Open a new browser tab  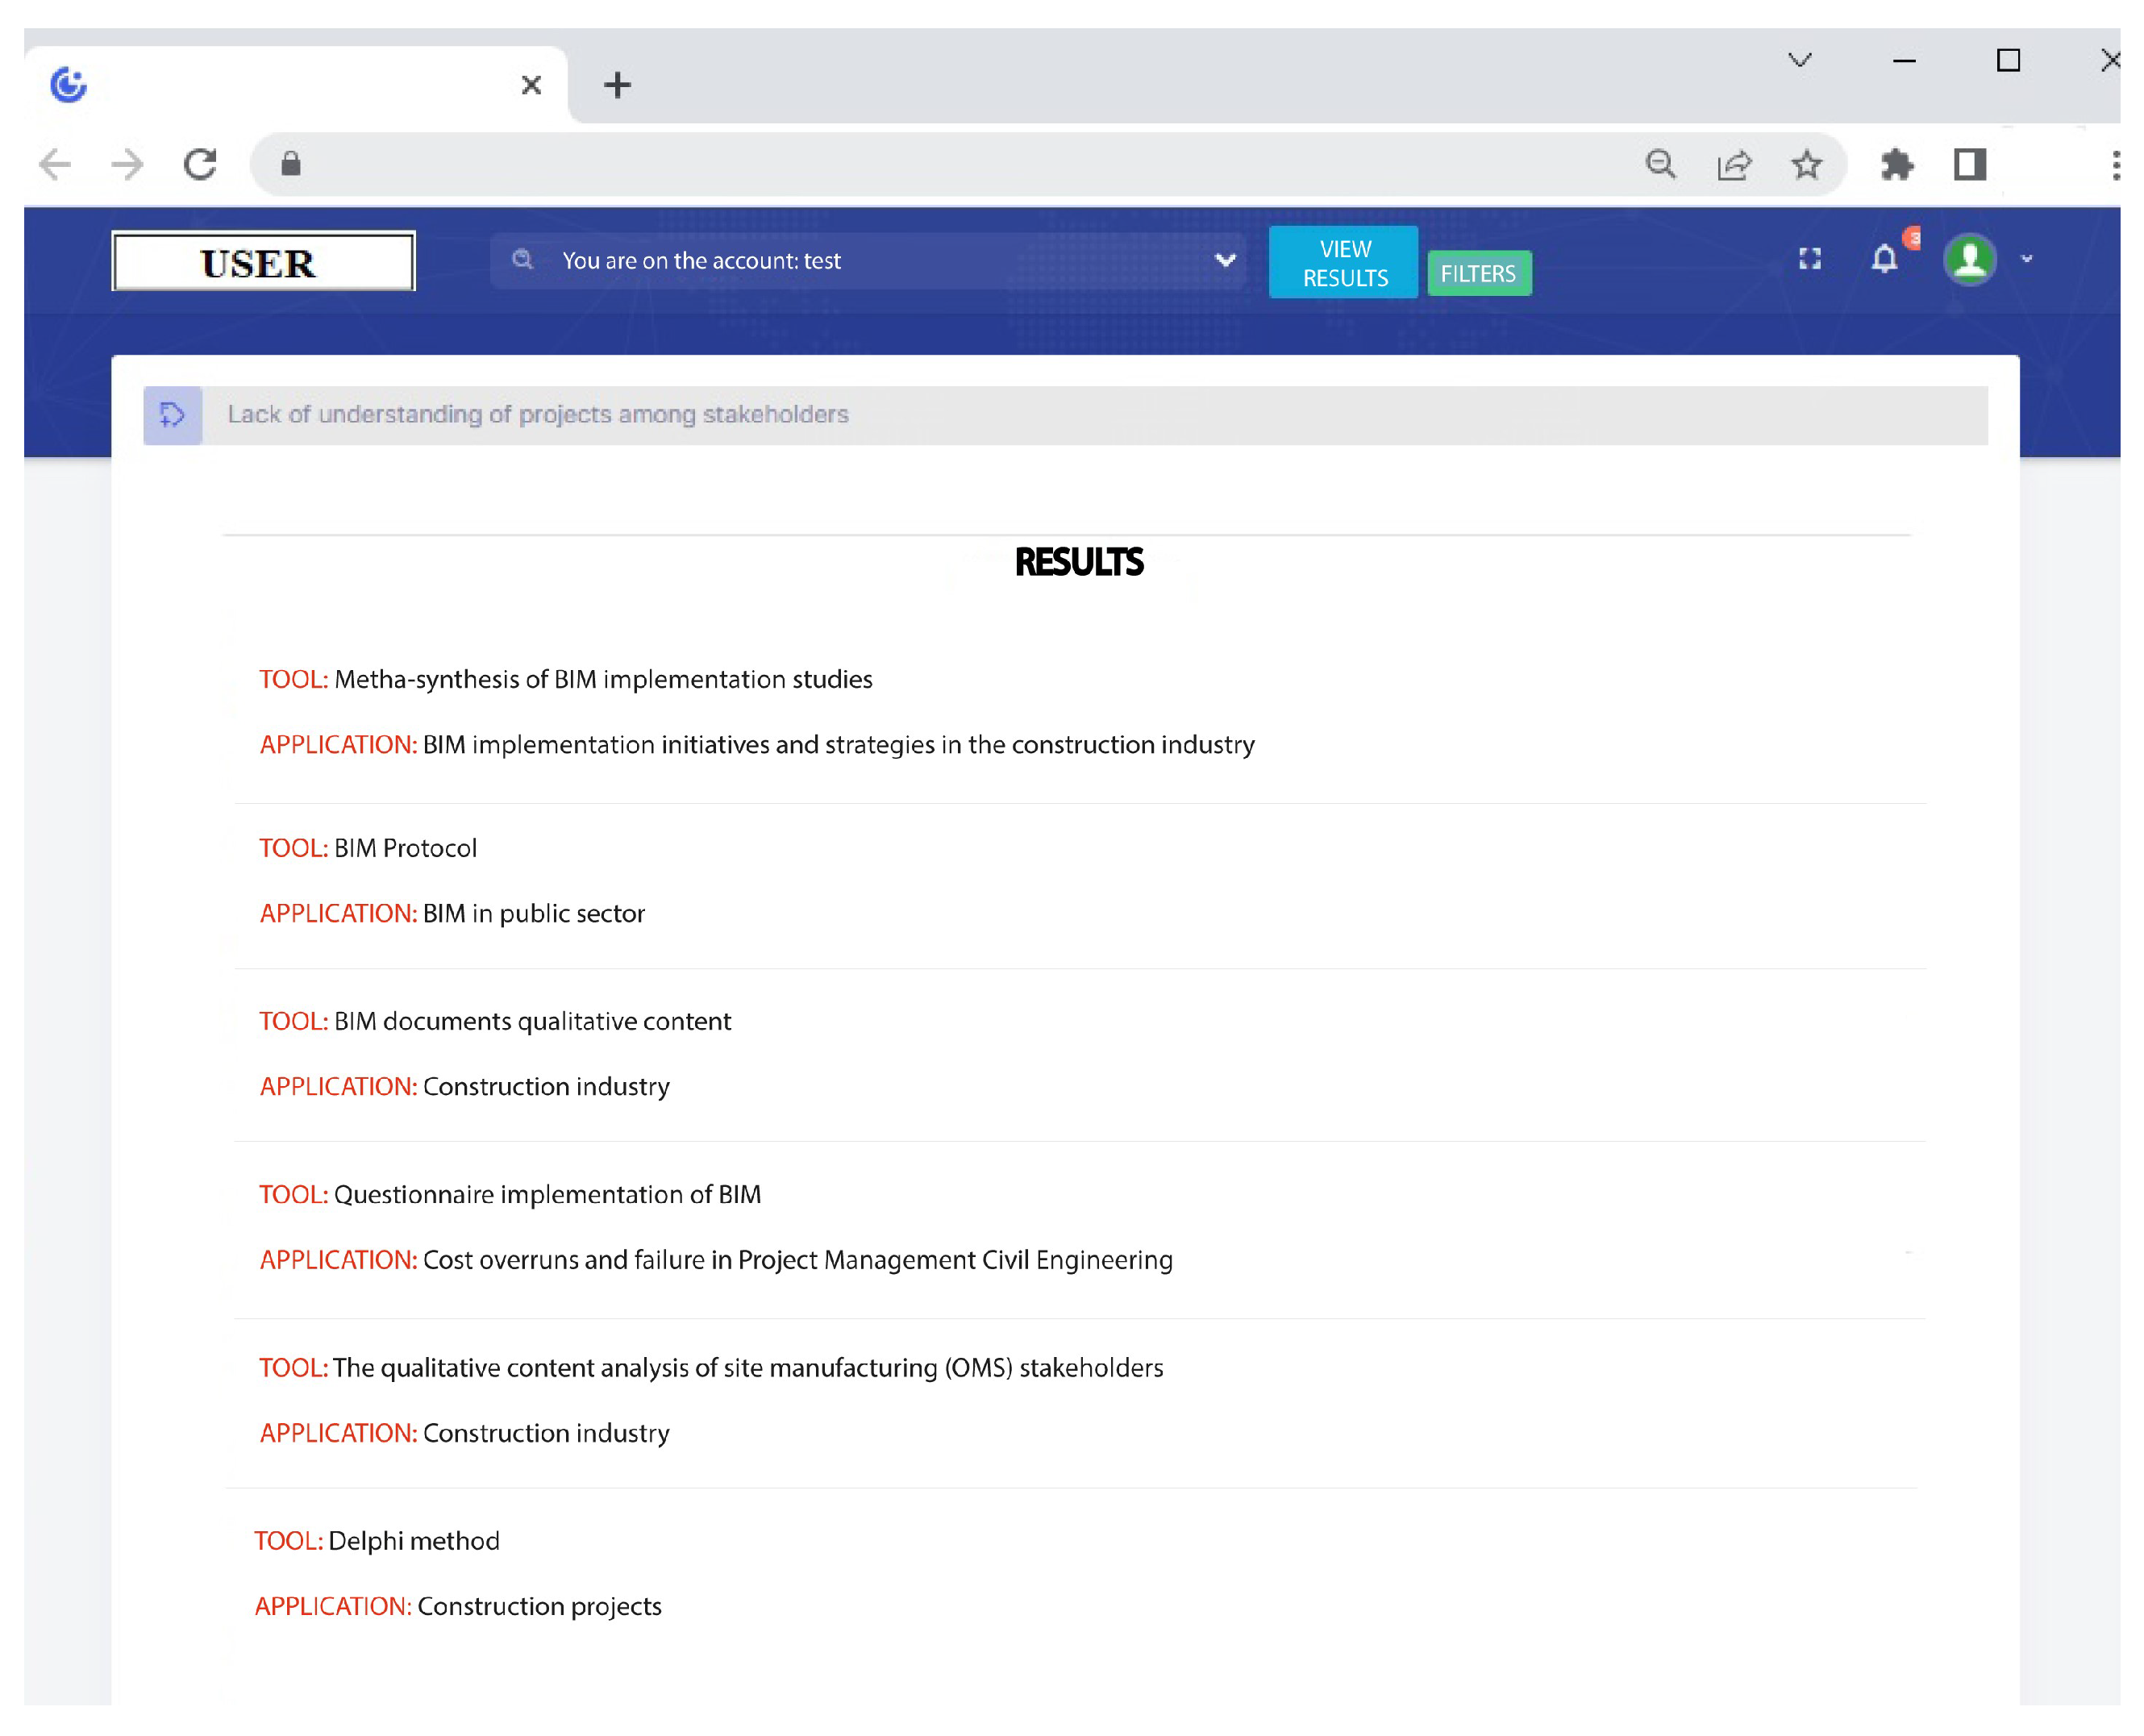[x=617, y=85]
